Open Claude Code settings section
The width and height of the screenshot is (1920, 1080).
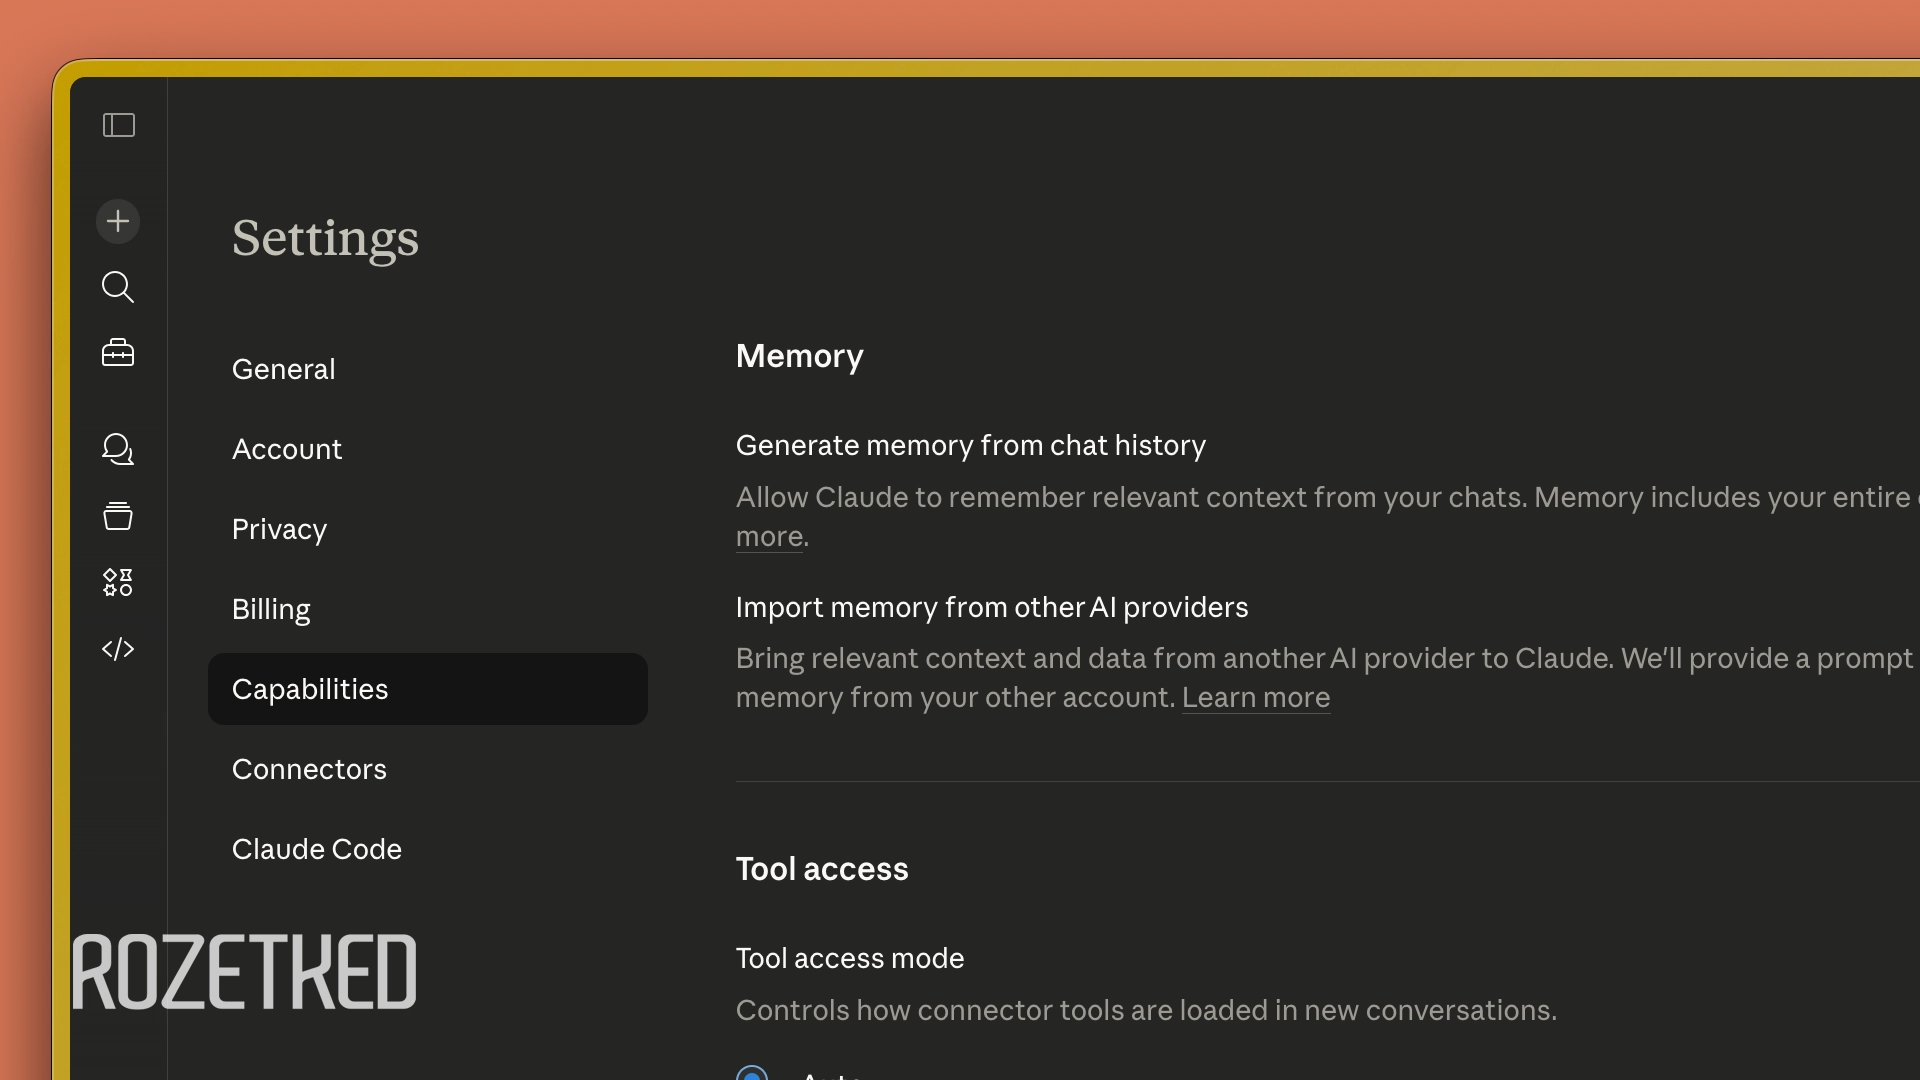point(317,849)
